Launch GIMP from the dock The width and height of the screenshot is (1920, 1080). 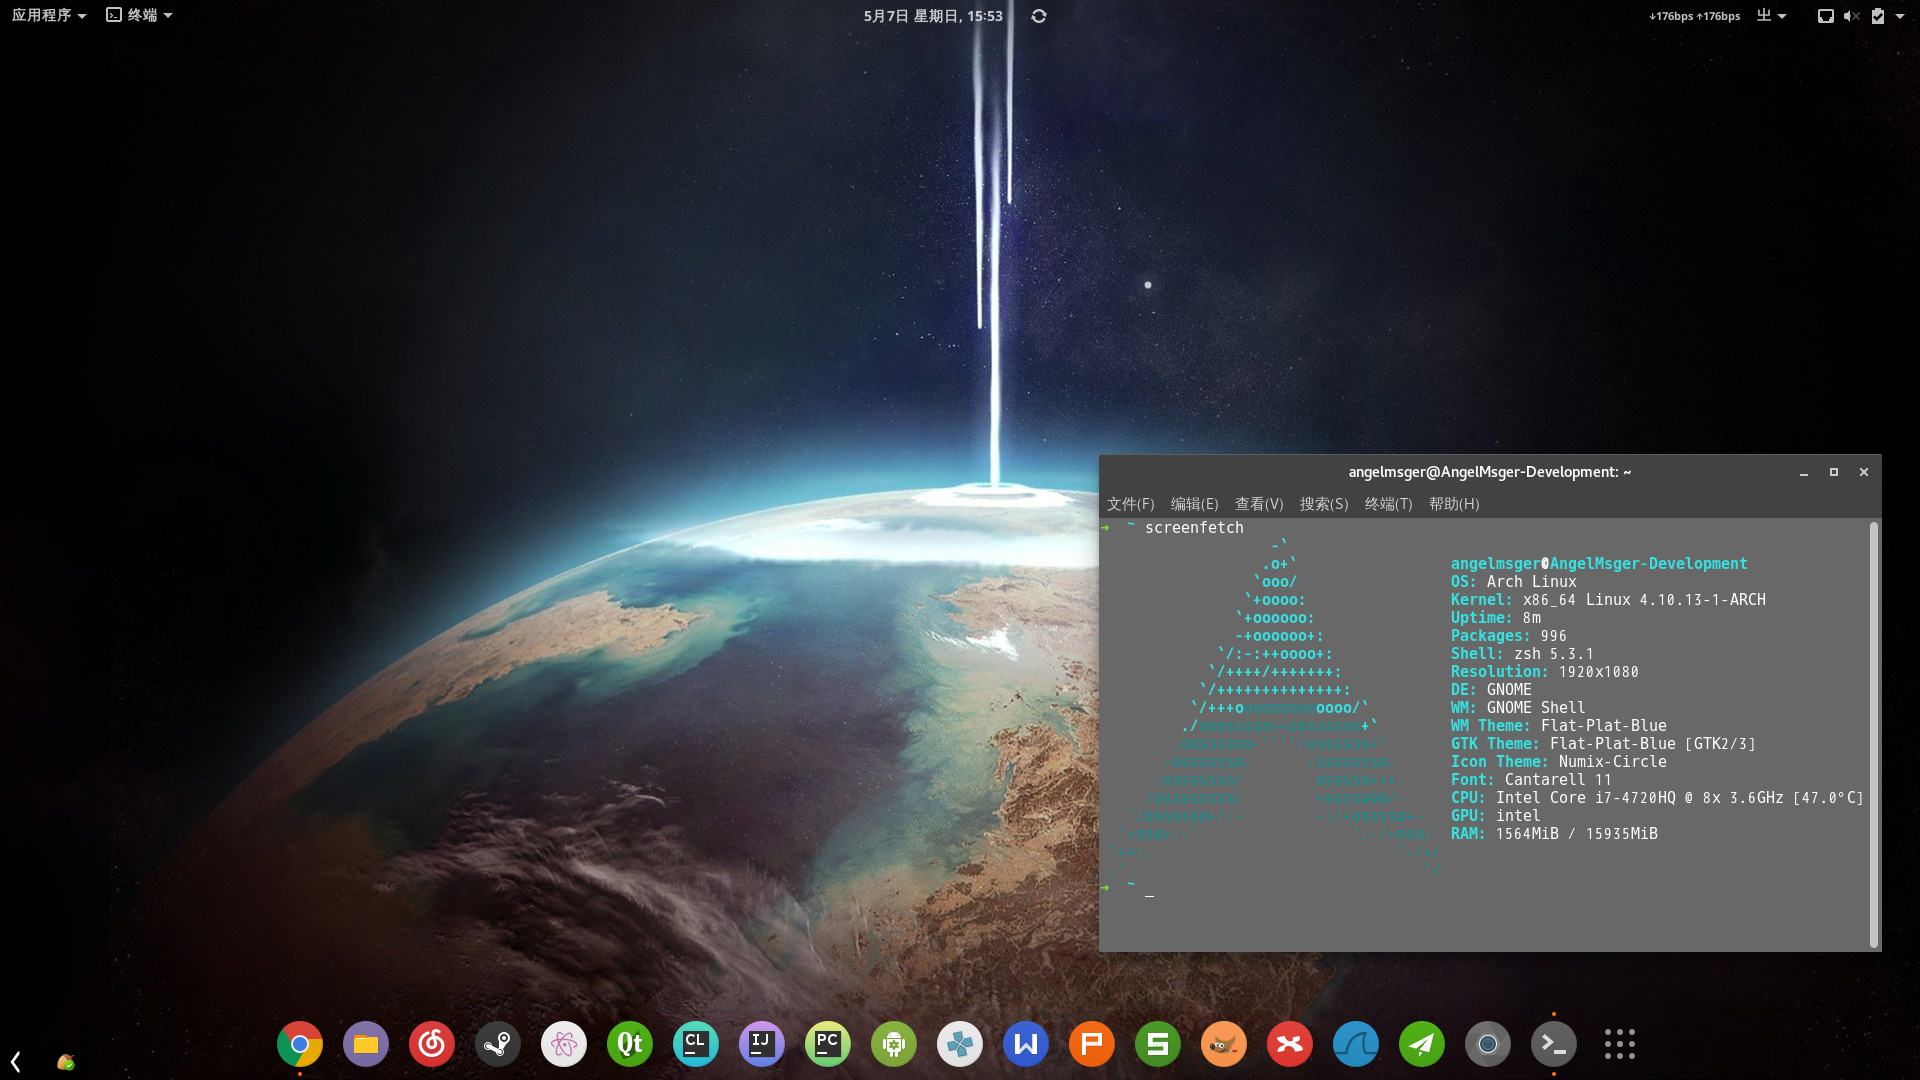click(1224, 1044)
